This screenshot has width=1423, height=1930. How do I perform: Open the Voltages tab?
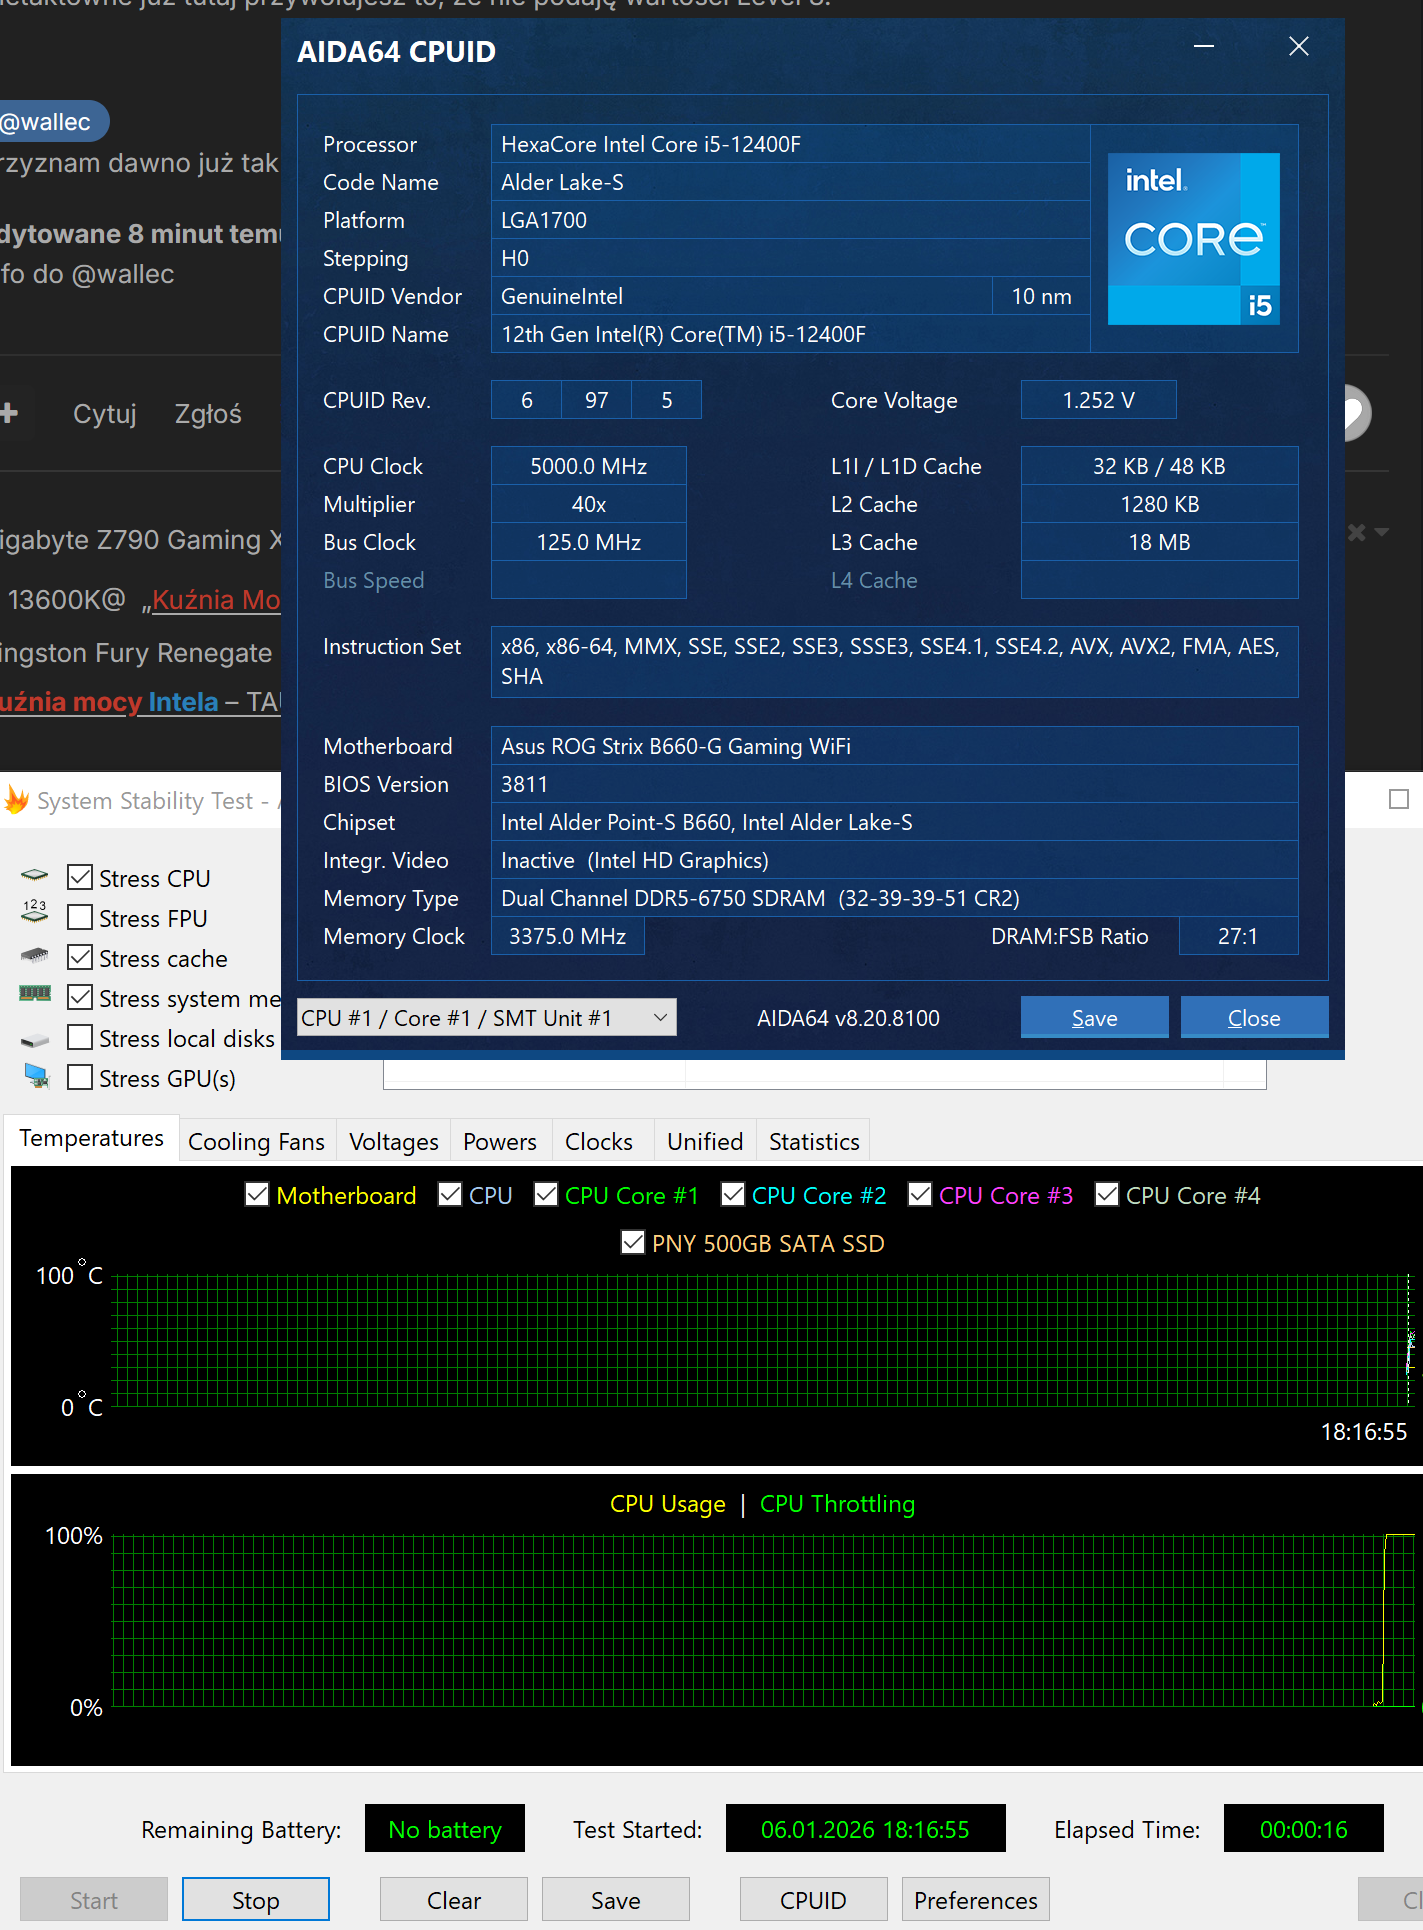(x=394, y=1141)
